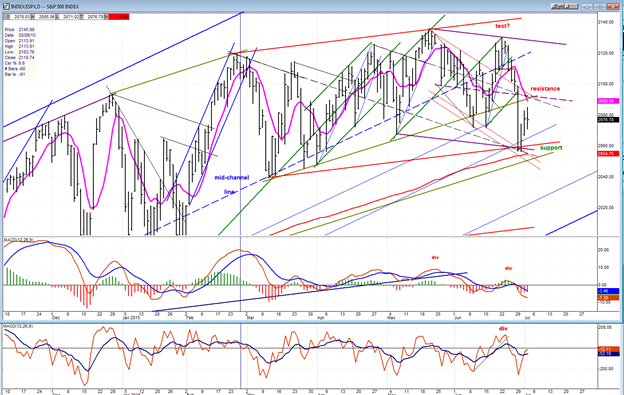Click the 200.00 axis label in the bottom panel
Image resolution: width=624 pixels, height=395 pixels.
click(604, 327)
